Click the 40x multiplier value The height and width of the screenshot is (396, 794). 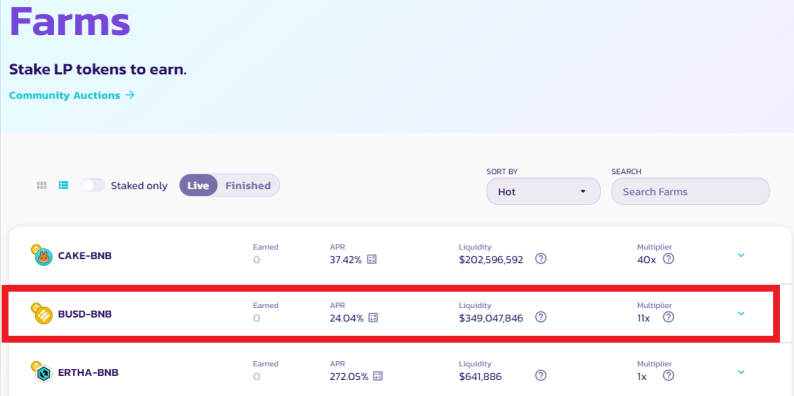pyautogui.click(x=647, y=260)
